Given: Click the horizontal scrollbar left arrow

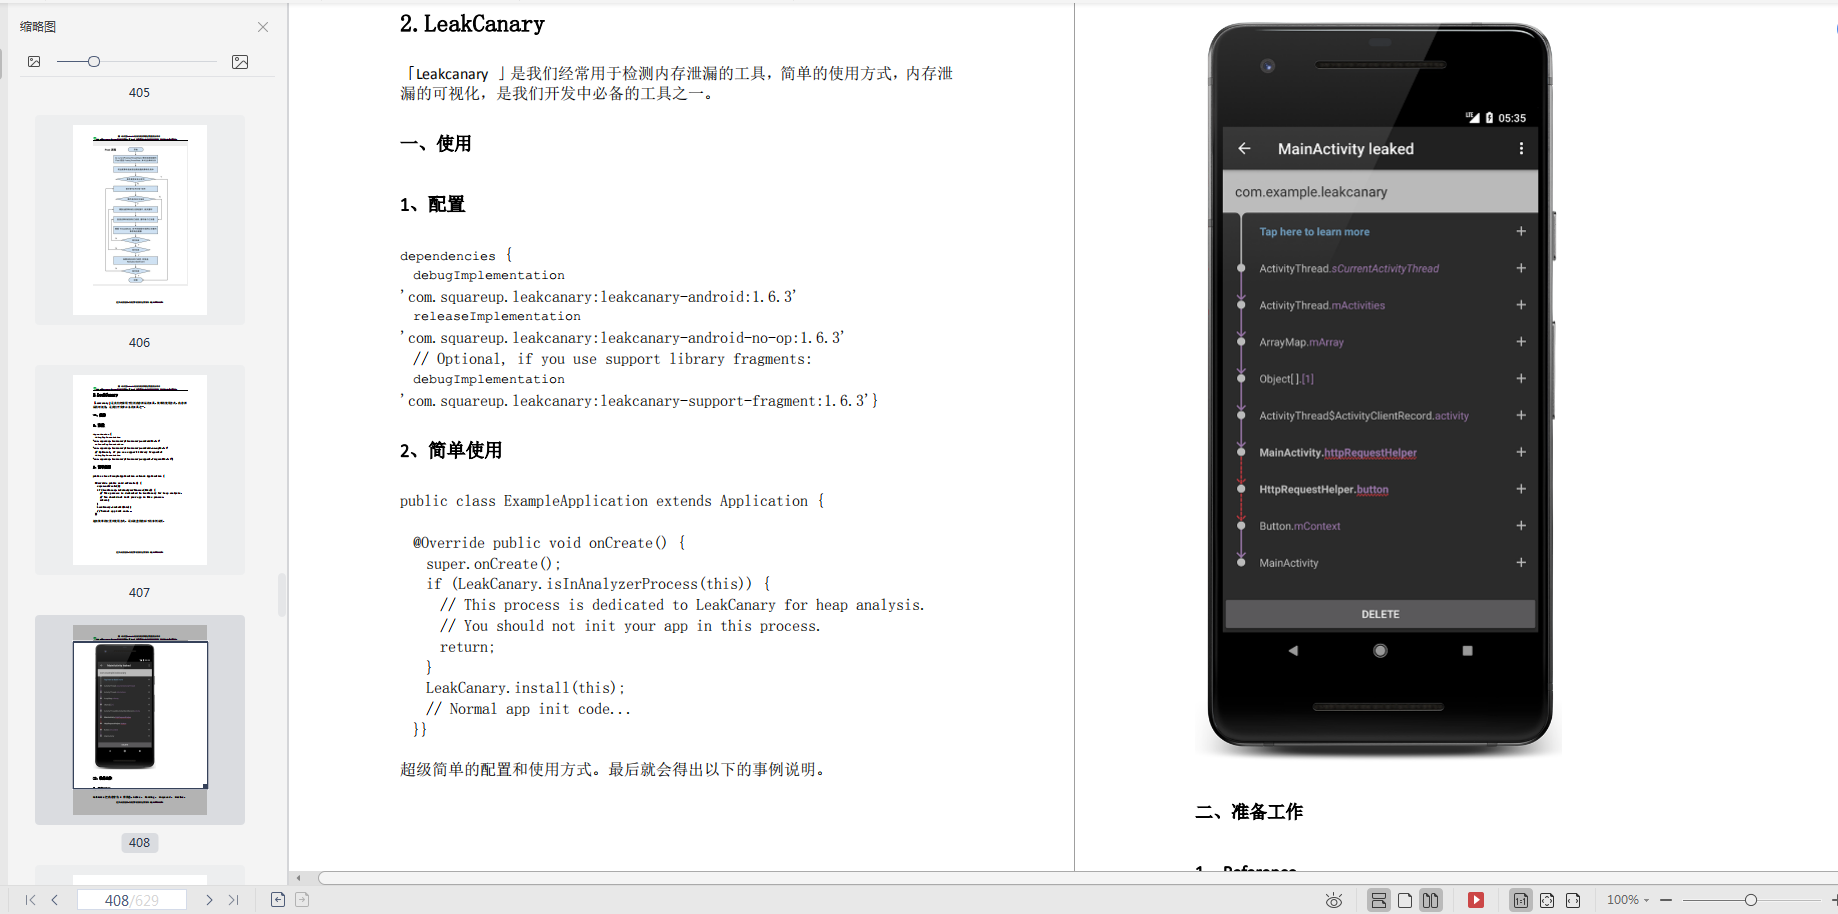Looking at the screenshot, I should (298, 878).
